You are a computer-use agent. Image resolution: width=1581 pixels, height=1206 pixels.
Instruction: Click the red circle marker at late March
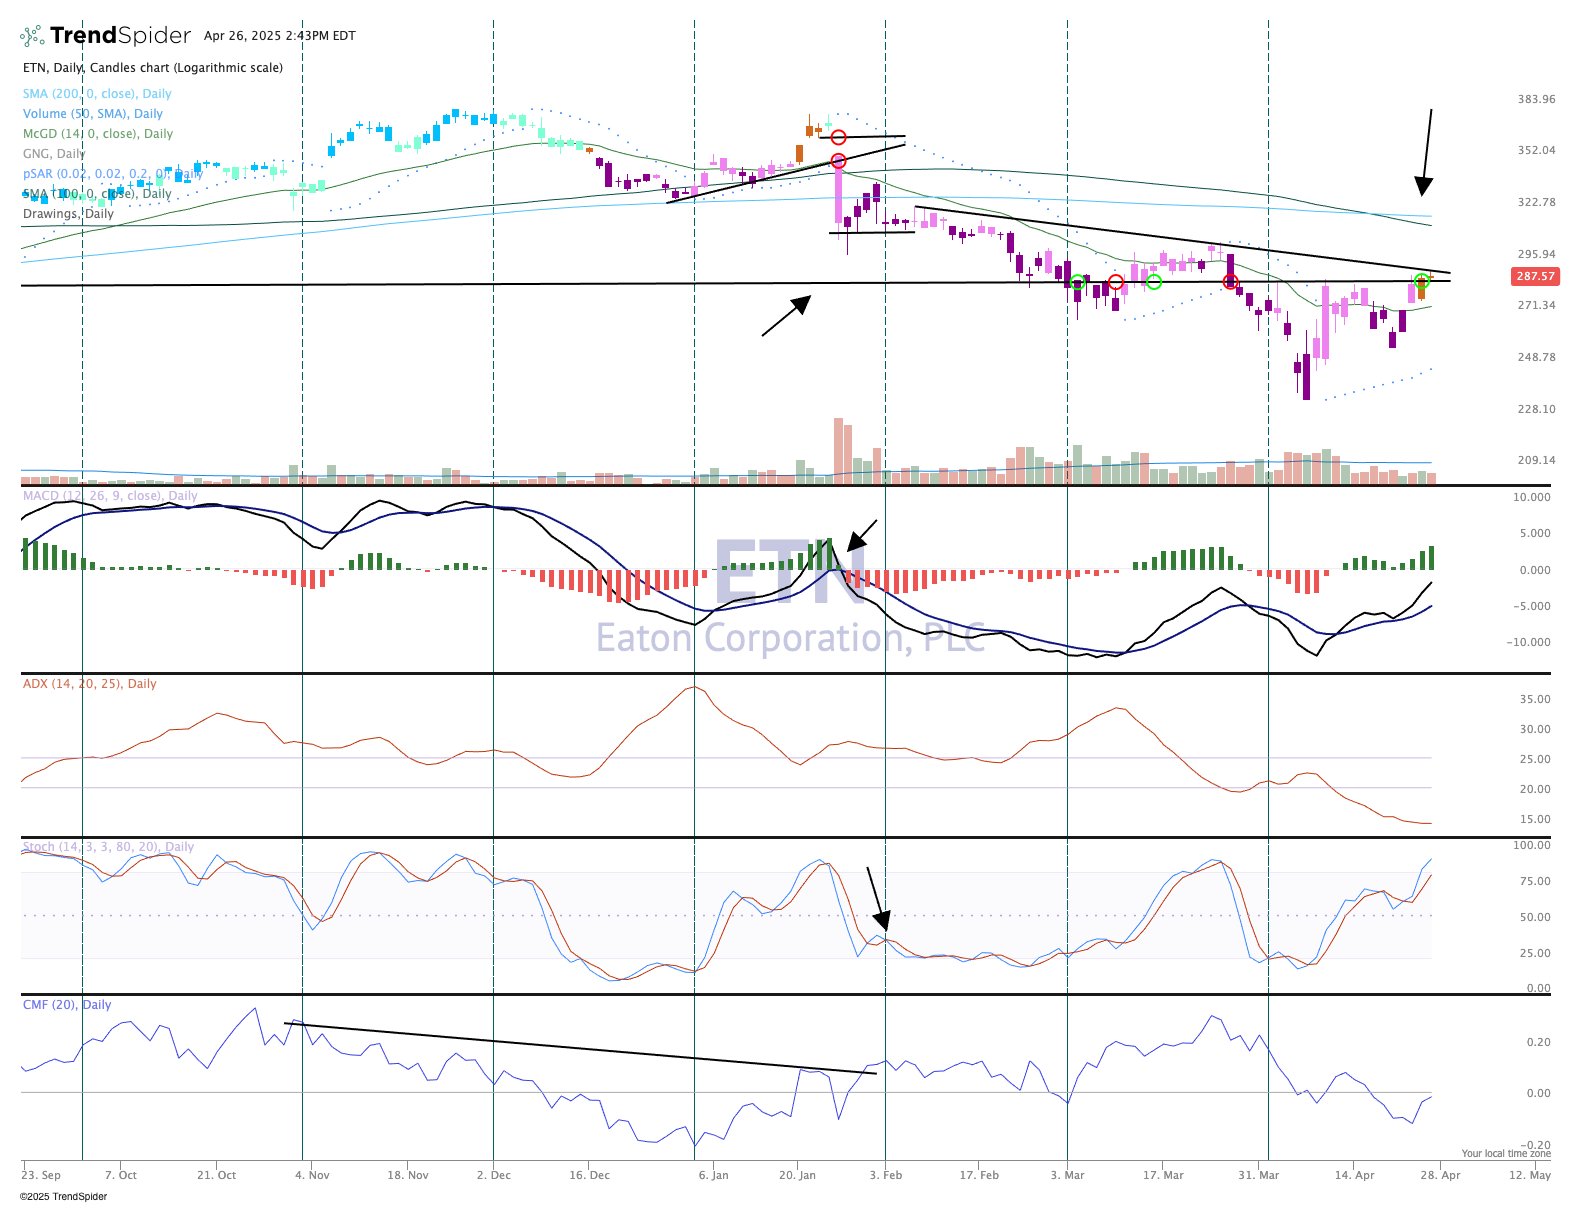tap(1231, 282)
